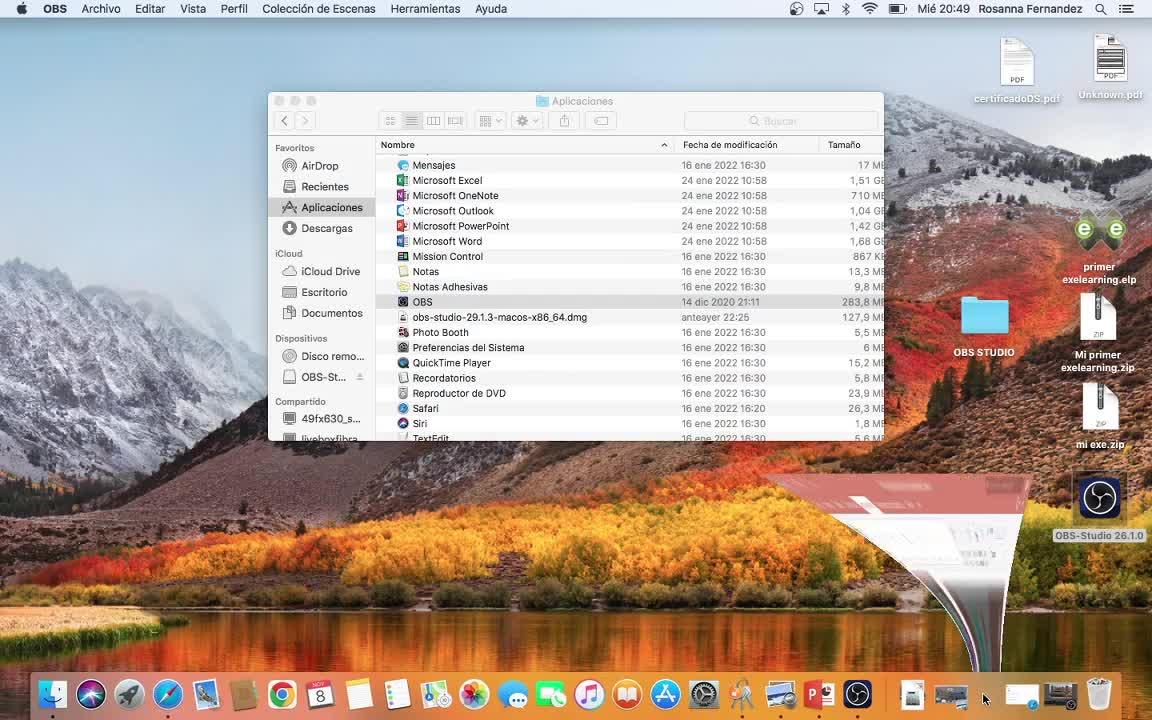Open Safari compass icon in Dock

point(168,694)
